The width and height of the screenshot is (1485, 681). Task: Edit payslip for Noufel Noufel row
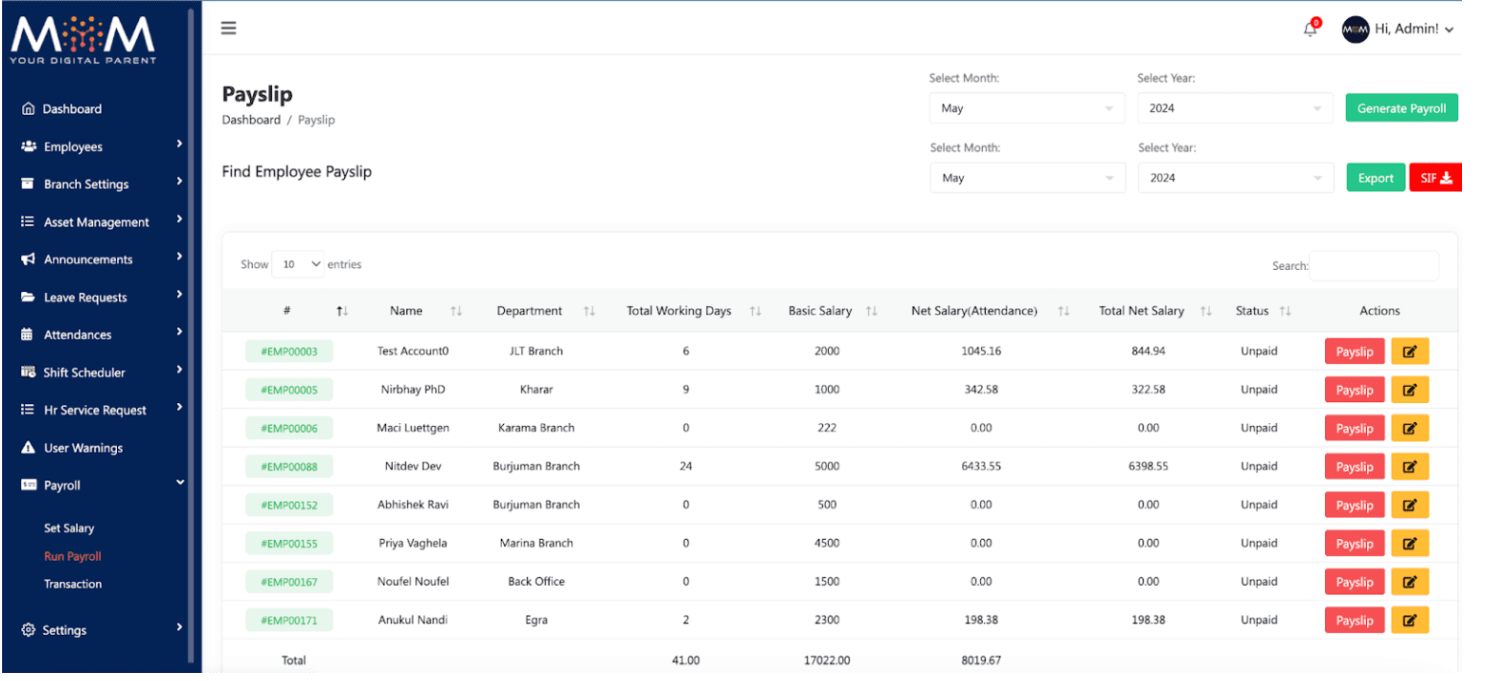point(1410,582)
